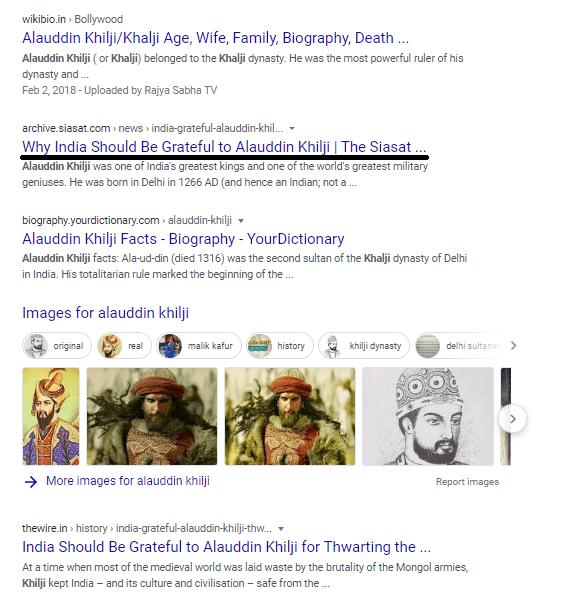Image resolution: width=565 pixels, height=598 pixels.
Task: Open the wikibio.in Alauddin Khilji/Khalji Age result
Action: click(x=215, y=38)
